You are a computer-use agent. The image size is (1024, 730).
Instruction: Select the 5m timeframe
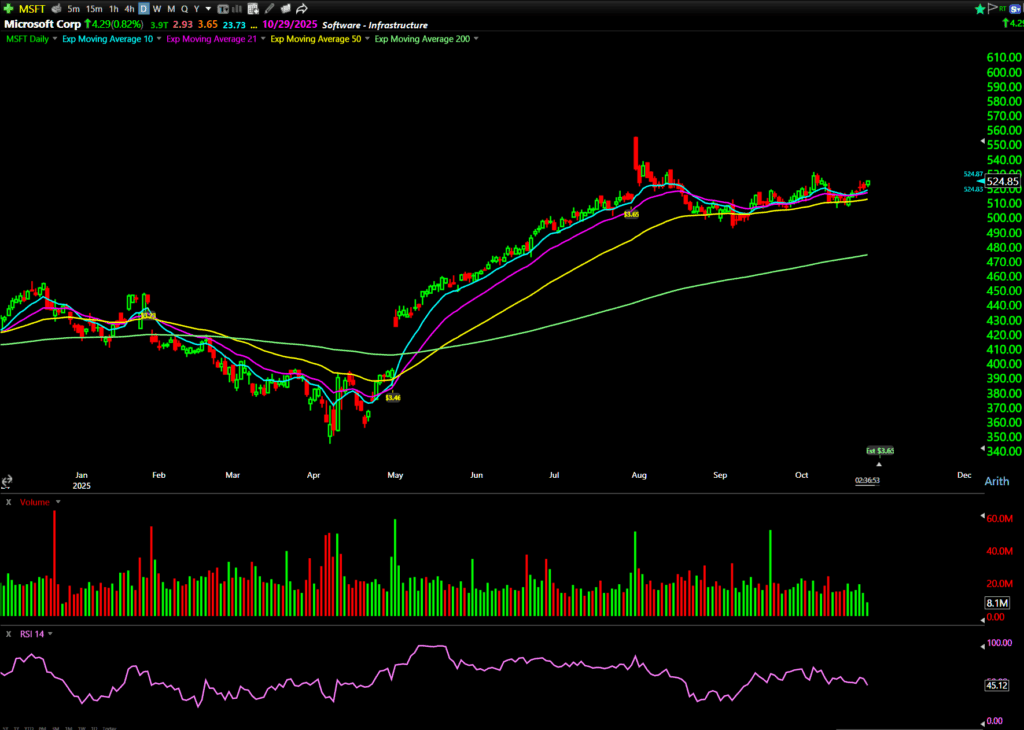[73, 8]
